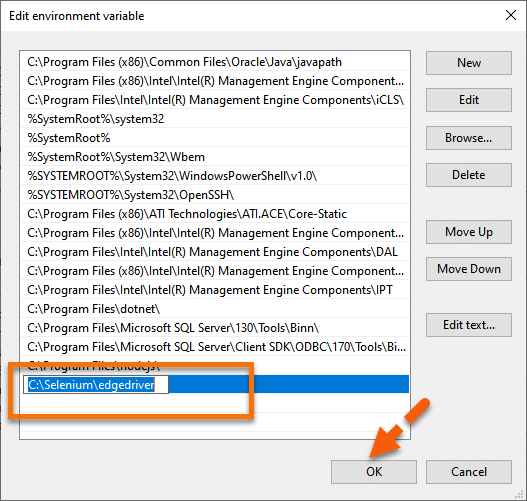Screen dimensions: 527x501
Task: Select the Intel Management Engine Components\iCLS\ entry
Action: [x=215, y=100]
